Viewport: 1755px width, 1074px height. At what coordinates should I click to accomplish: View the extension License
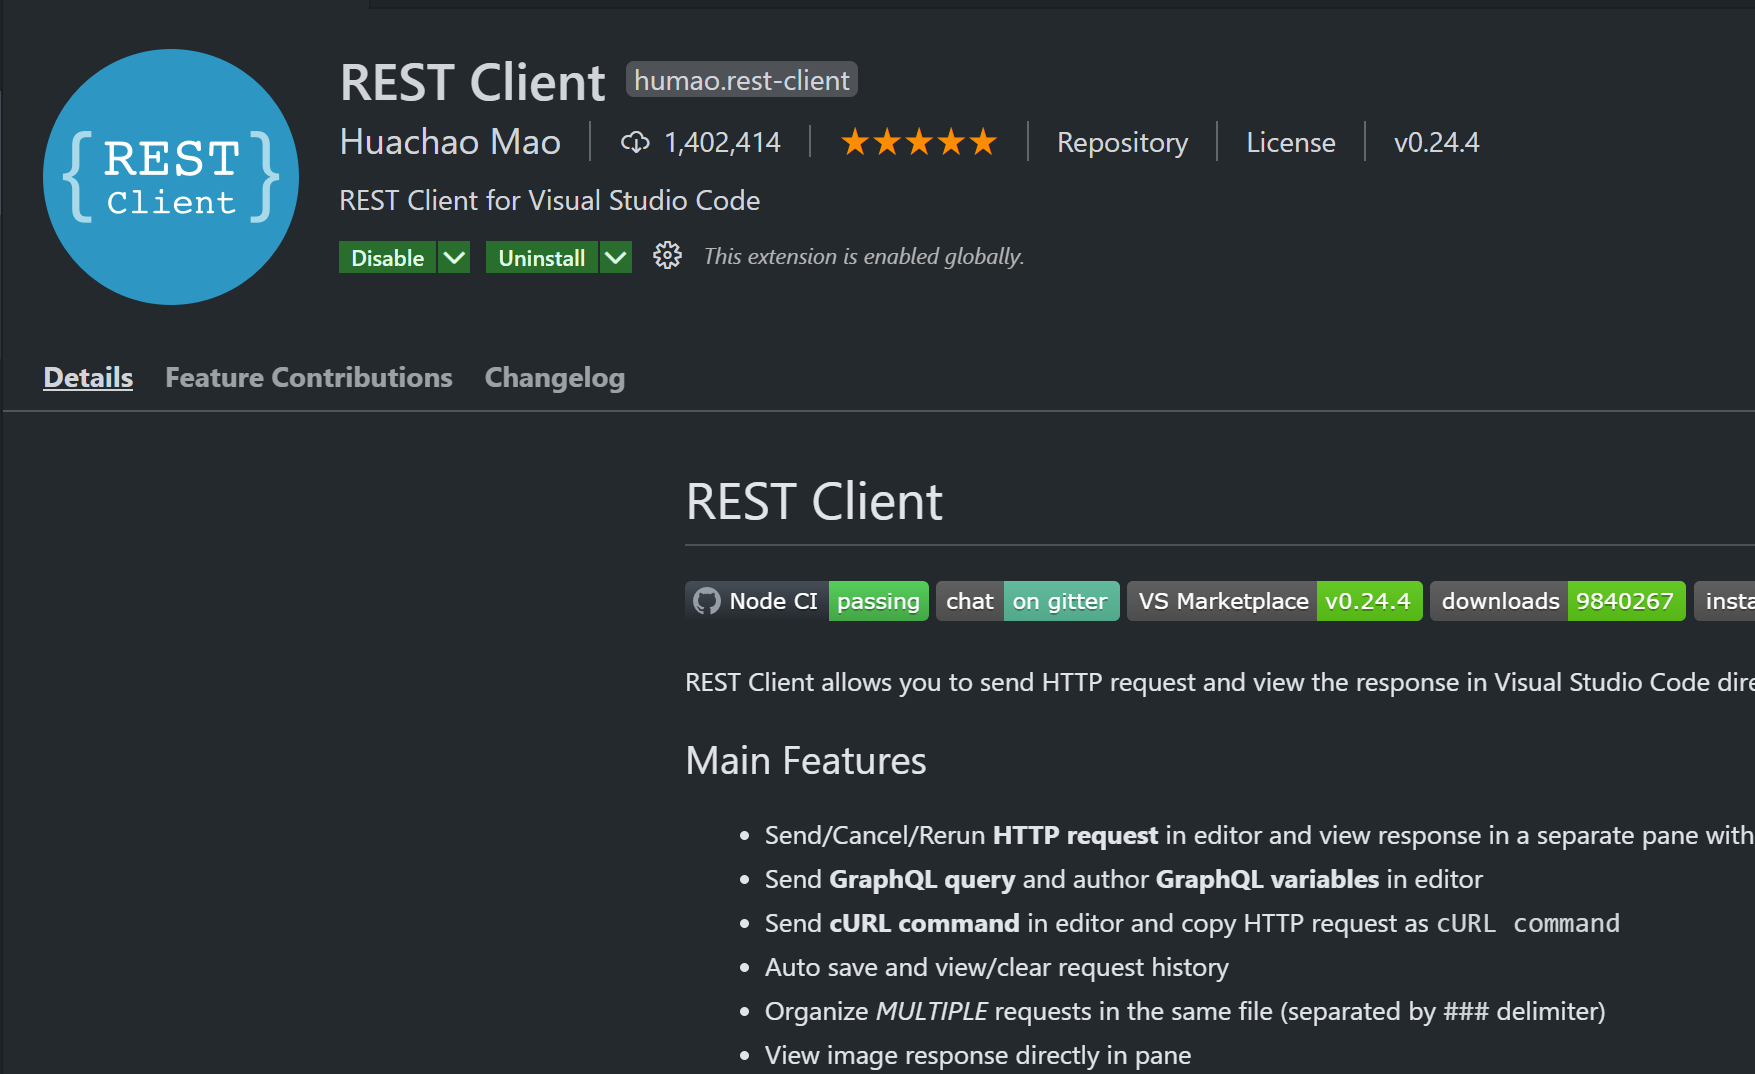click(1290, 142)
